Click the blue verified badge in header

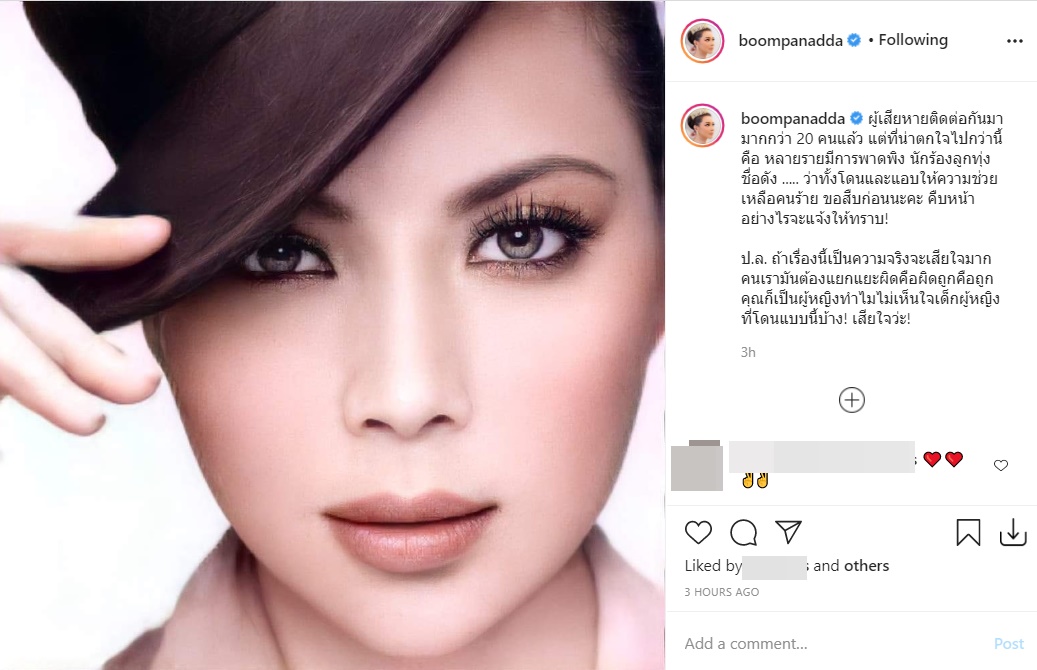pos(854,40)
